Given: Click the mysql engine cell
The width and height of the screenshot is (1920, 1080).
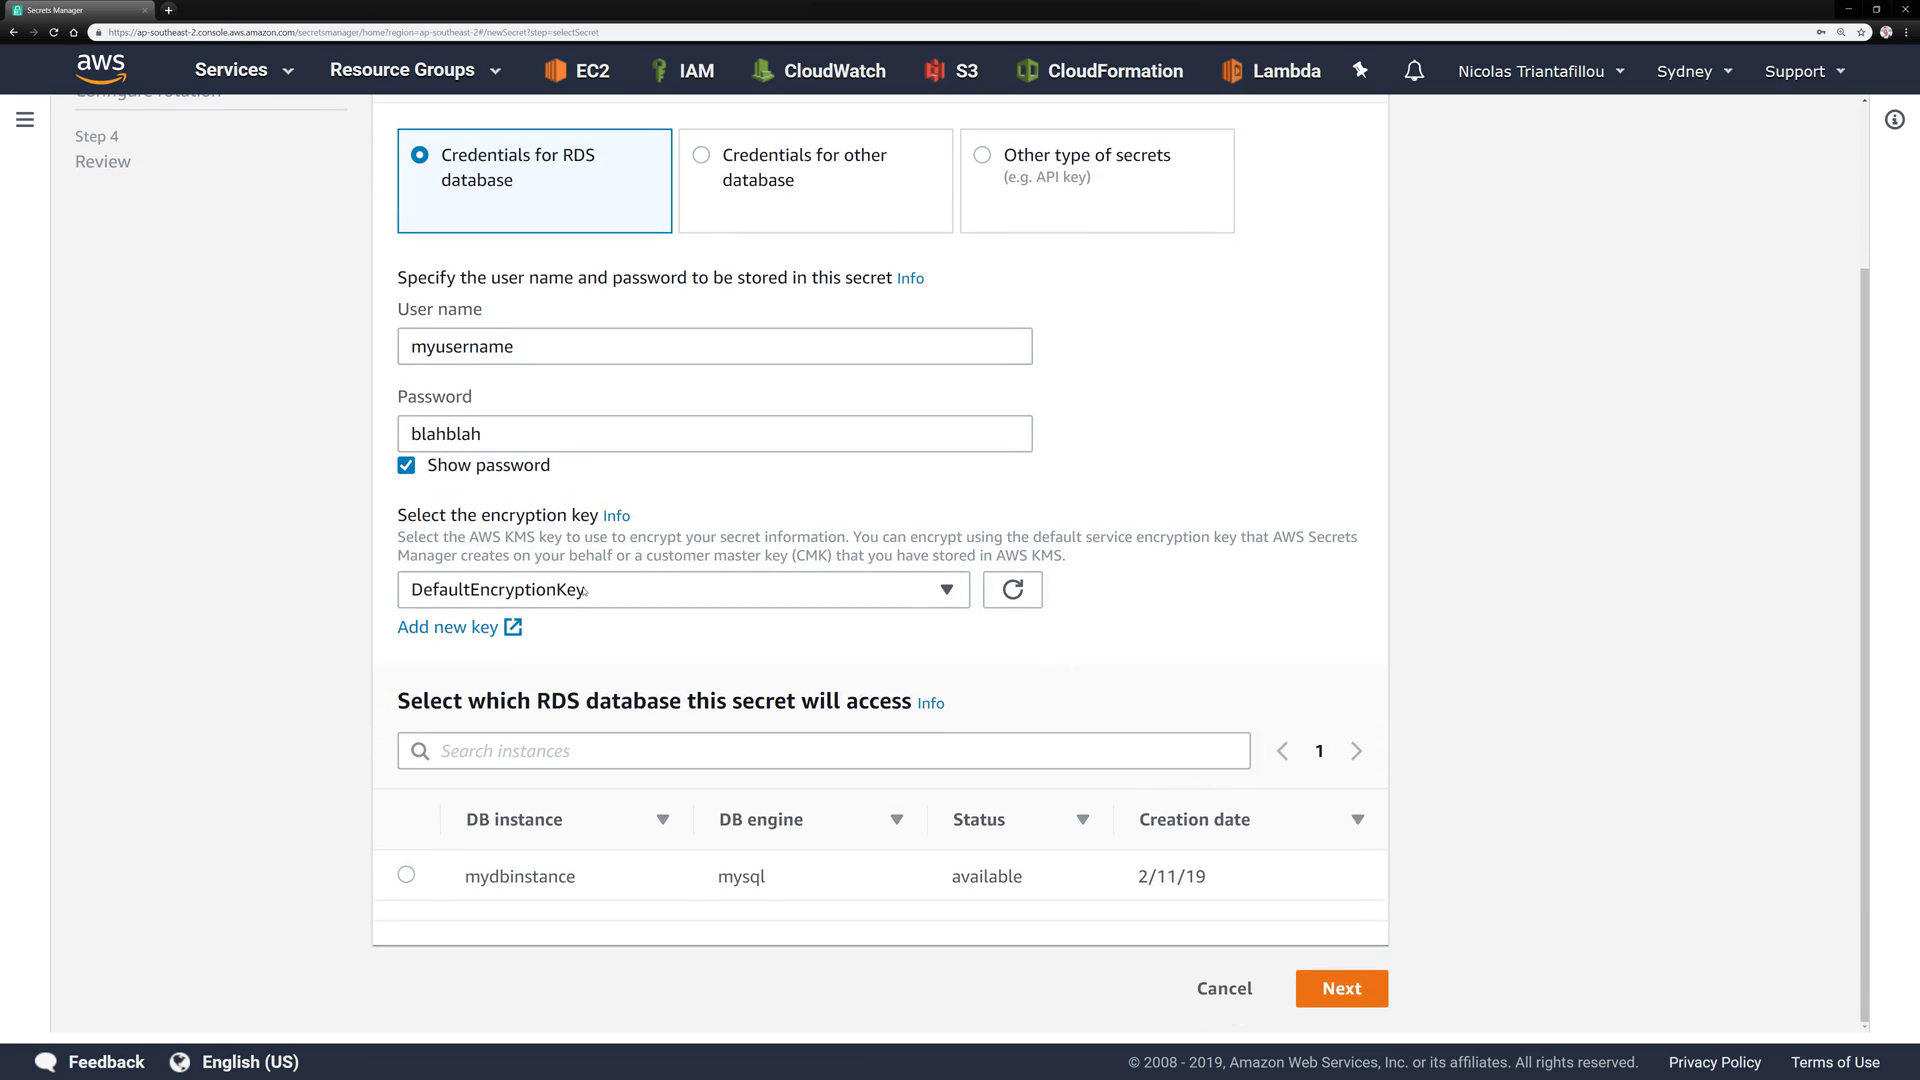Looking at the screenshot, I should click(x=741, y=877).
